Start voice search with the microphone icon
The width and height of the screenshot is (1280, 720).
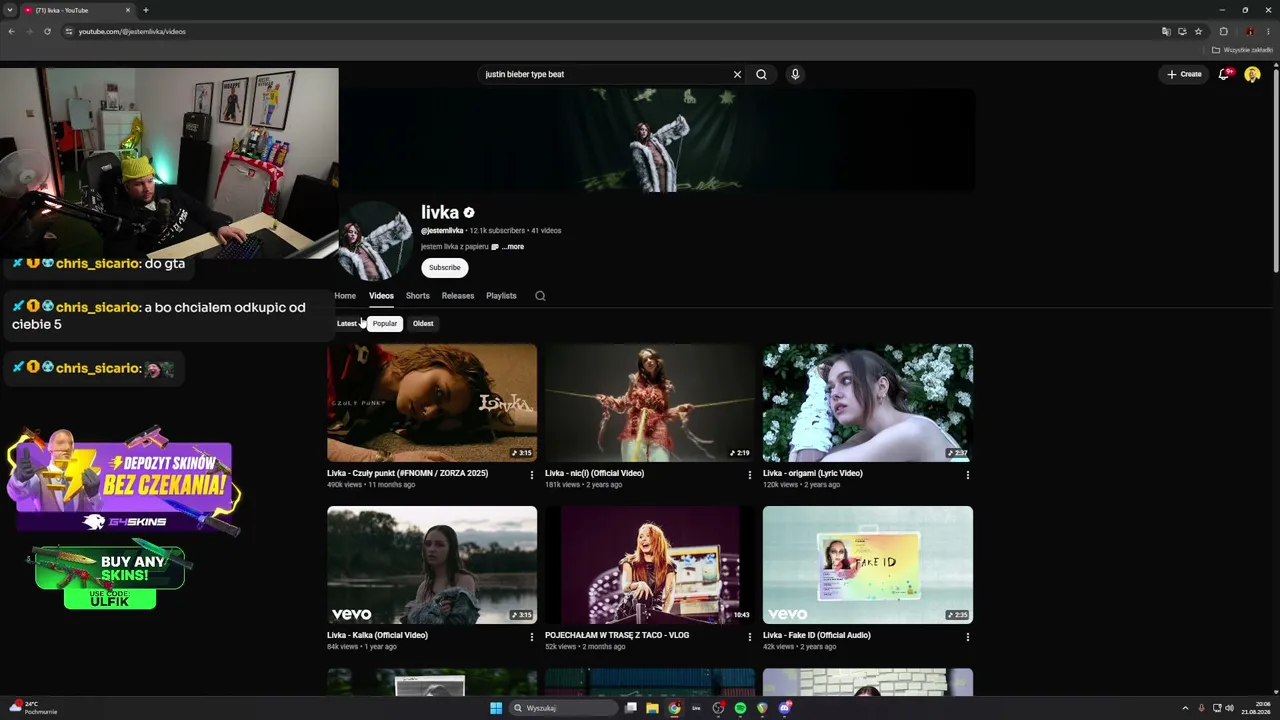coord(795,74)
